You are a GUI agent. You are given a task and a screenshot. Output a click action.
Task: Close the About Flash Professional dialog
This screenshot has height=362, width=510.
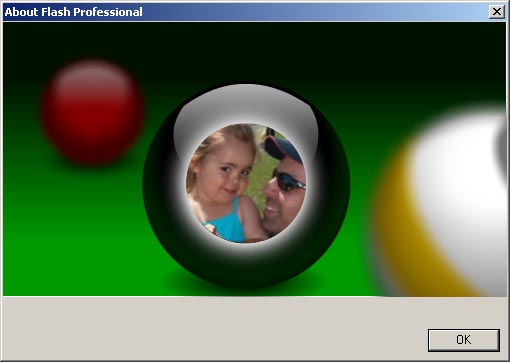pos(496,12)
